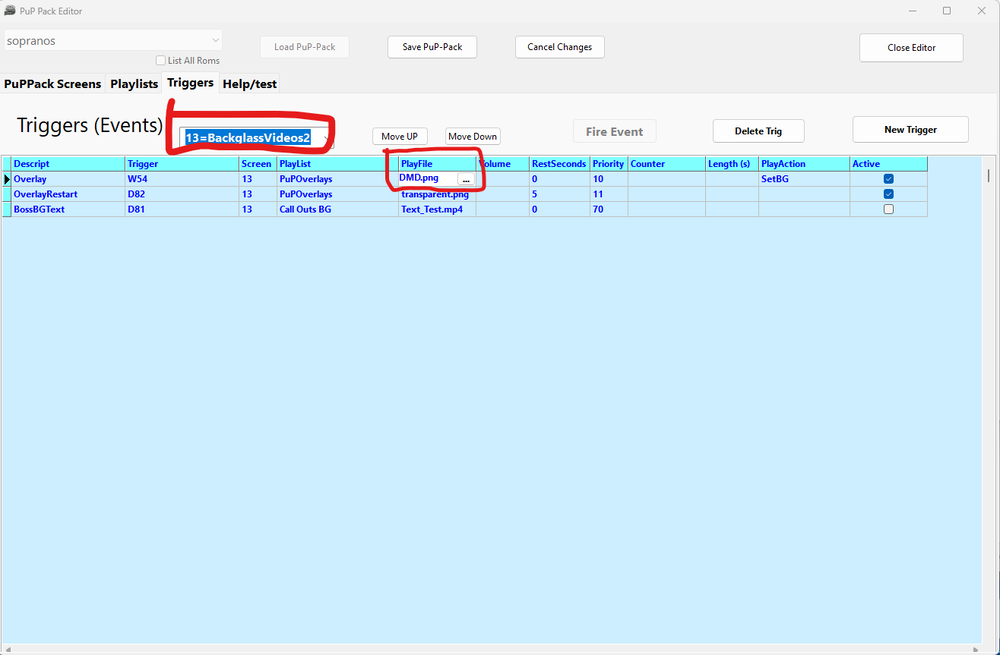The image size is (1000, 655).
Task: Click the D81 trigger cell
Action: coord(182,209)
